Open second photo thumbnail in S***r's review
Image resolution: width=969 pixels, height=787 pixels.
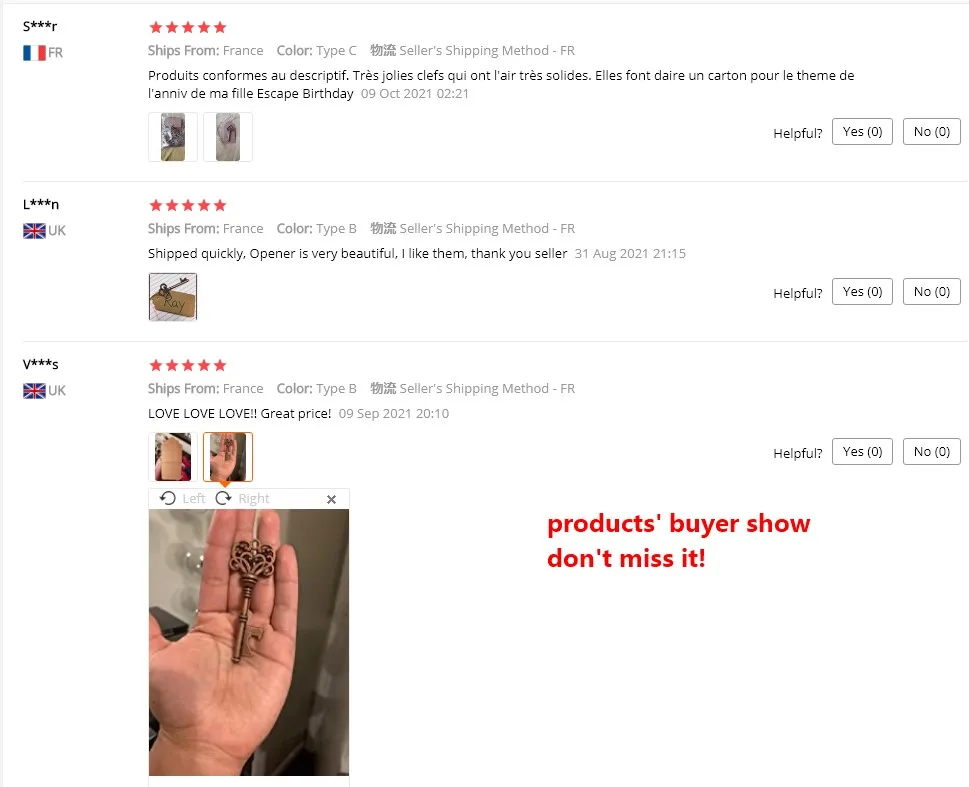[x=228, y=137]
